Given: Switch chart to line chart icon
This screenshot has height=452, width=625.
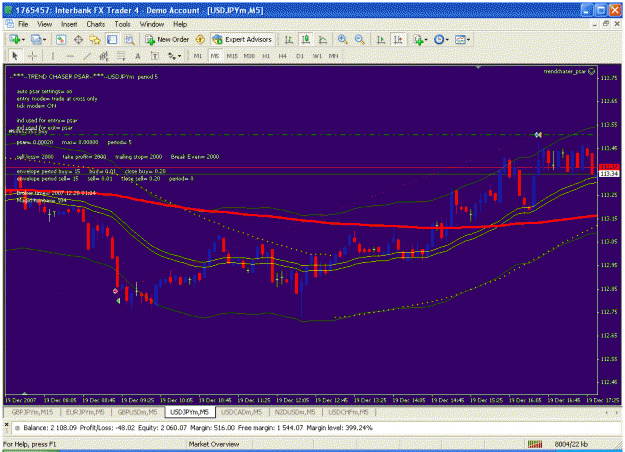Looking at the screenshot, I should pyautogui.click(x=323, y=39).
